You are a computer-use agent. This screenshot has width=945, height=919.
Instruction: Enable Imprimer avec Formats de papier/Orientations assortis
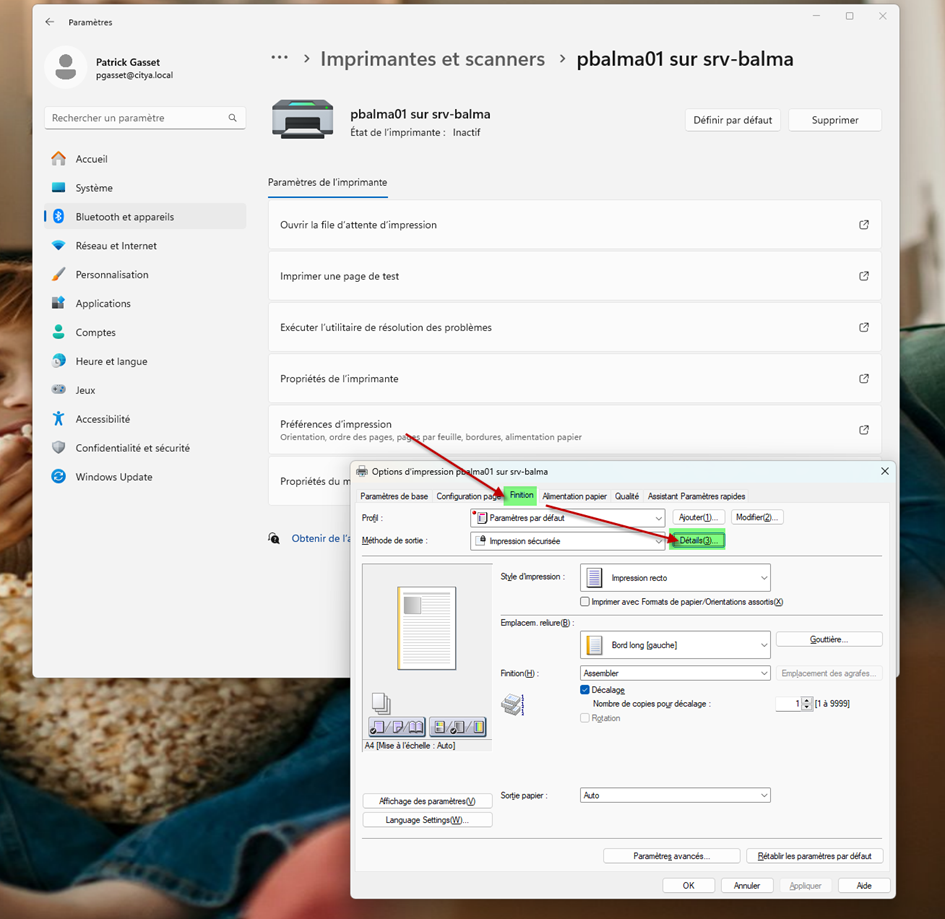click(x=585, y=602)
